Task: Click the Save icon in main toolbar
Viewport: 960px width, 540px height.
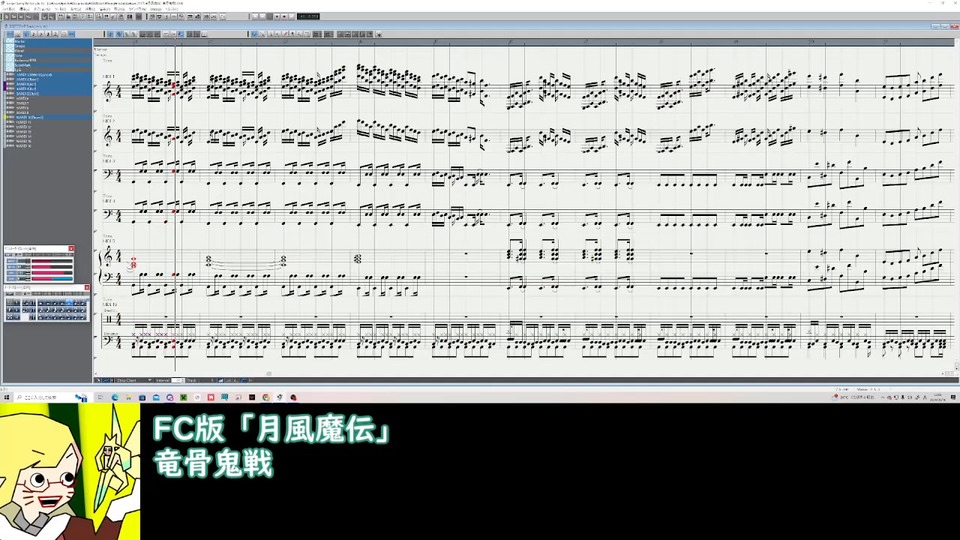Action: point(21,17)
